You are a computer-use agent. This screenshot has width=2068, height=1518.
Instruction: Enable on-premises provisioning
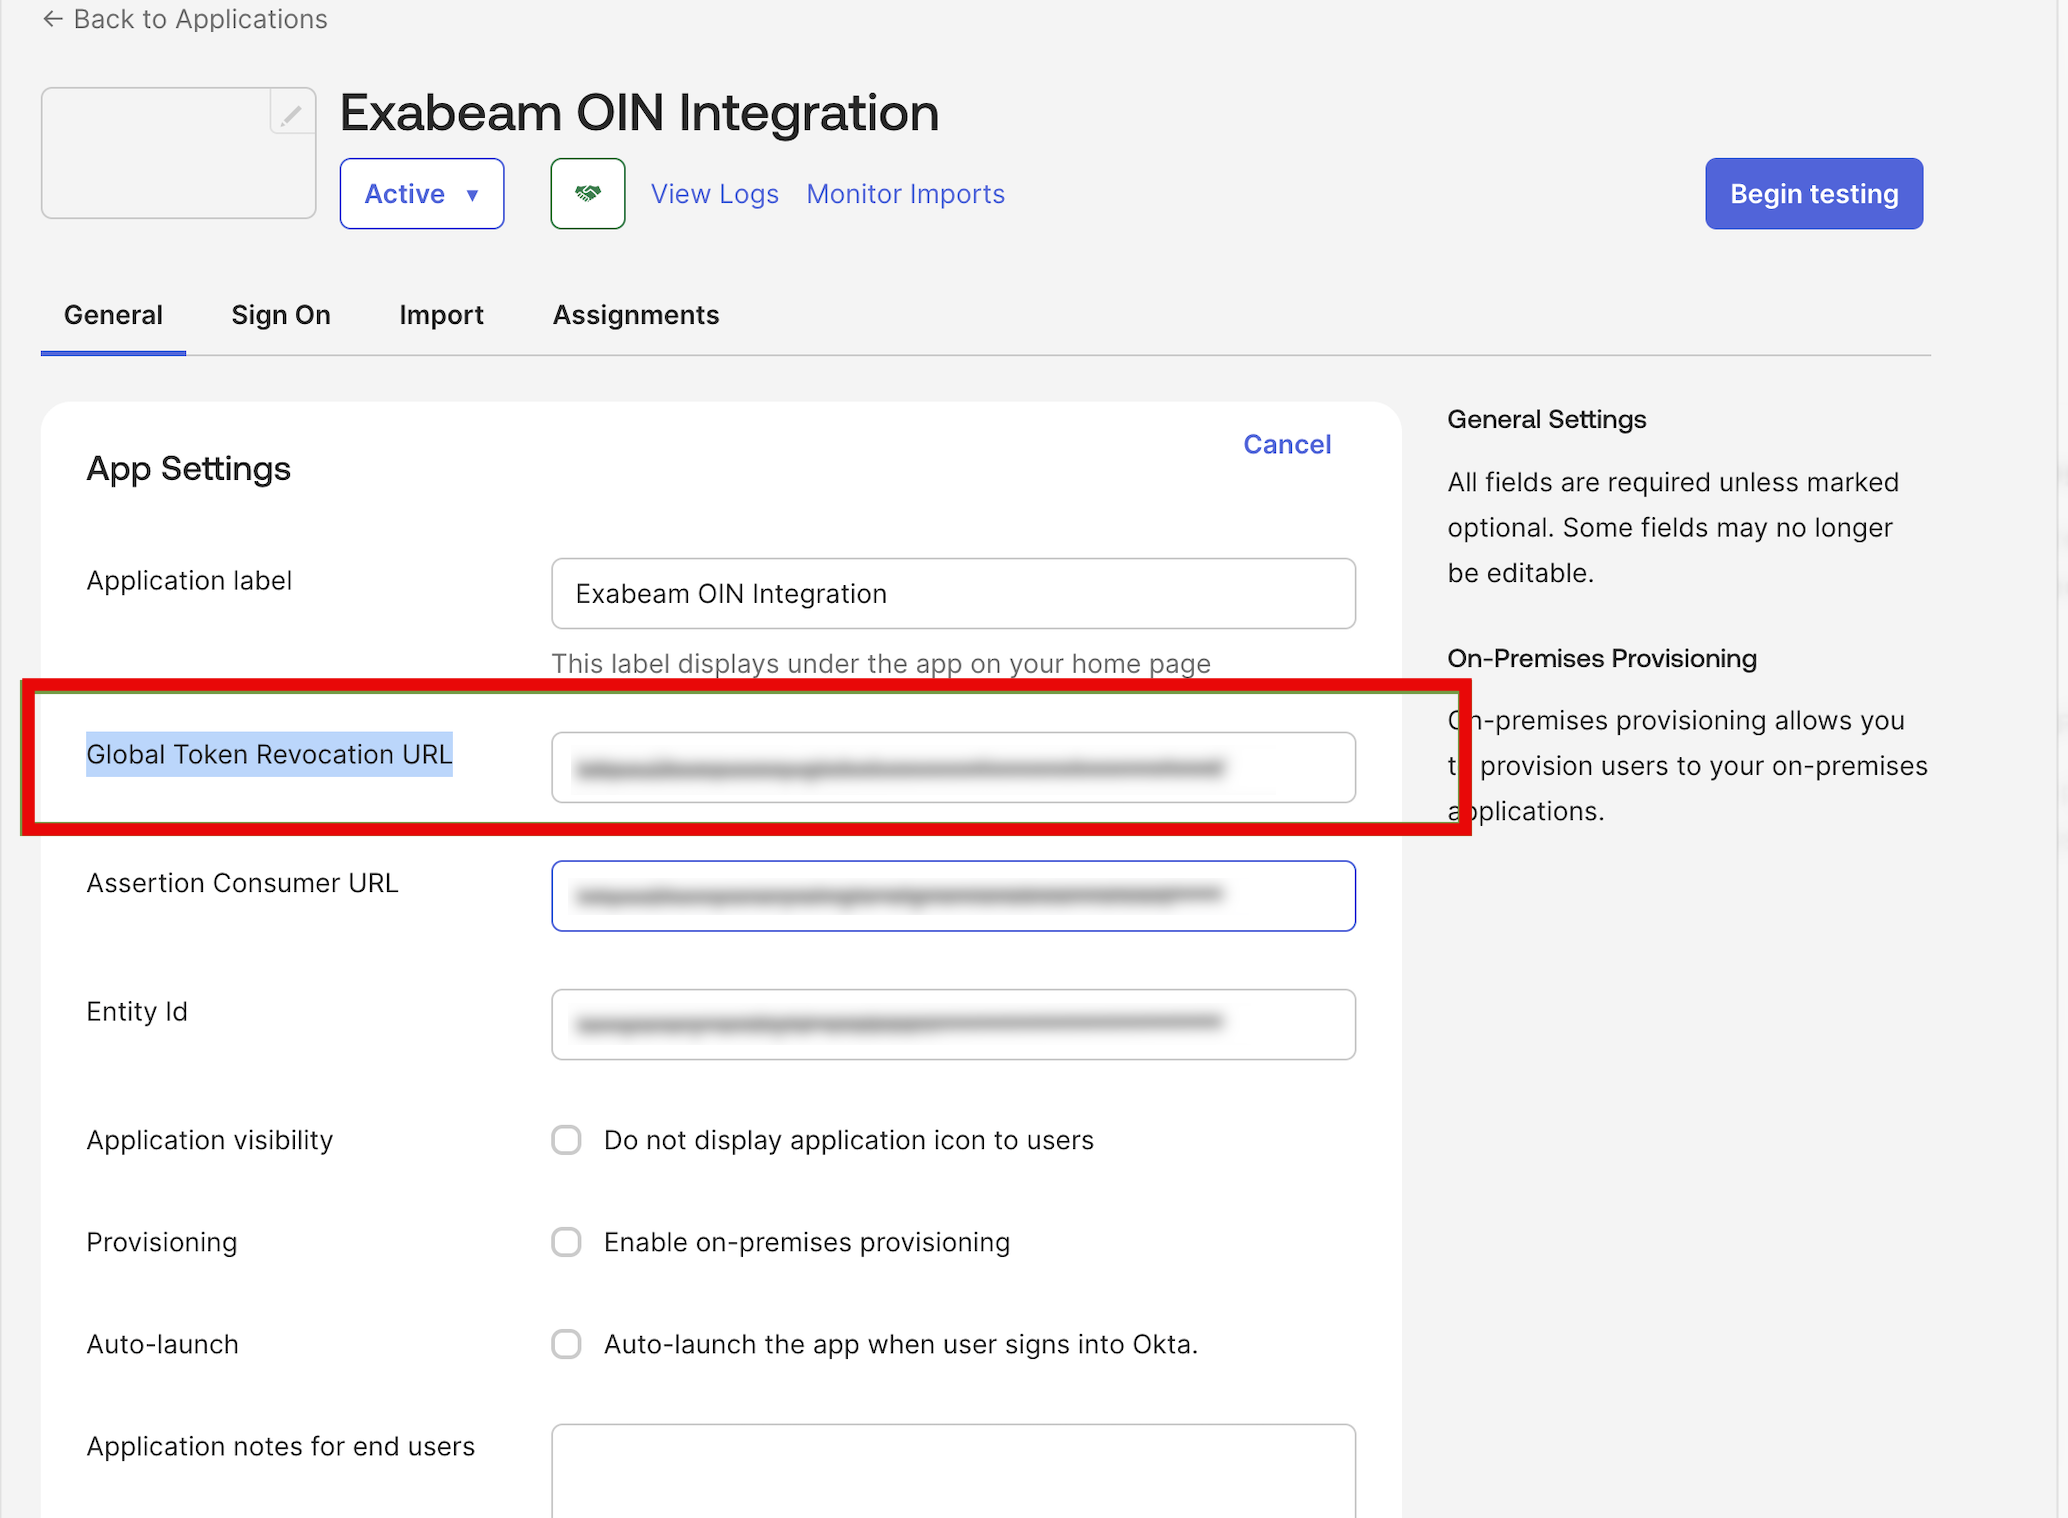tap(566, 1242)
